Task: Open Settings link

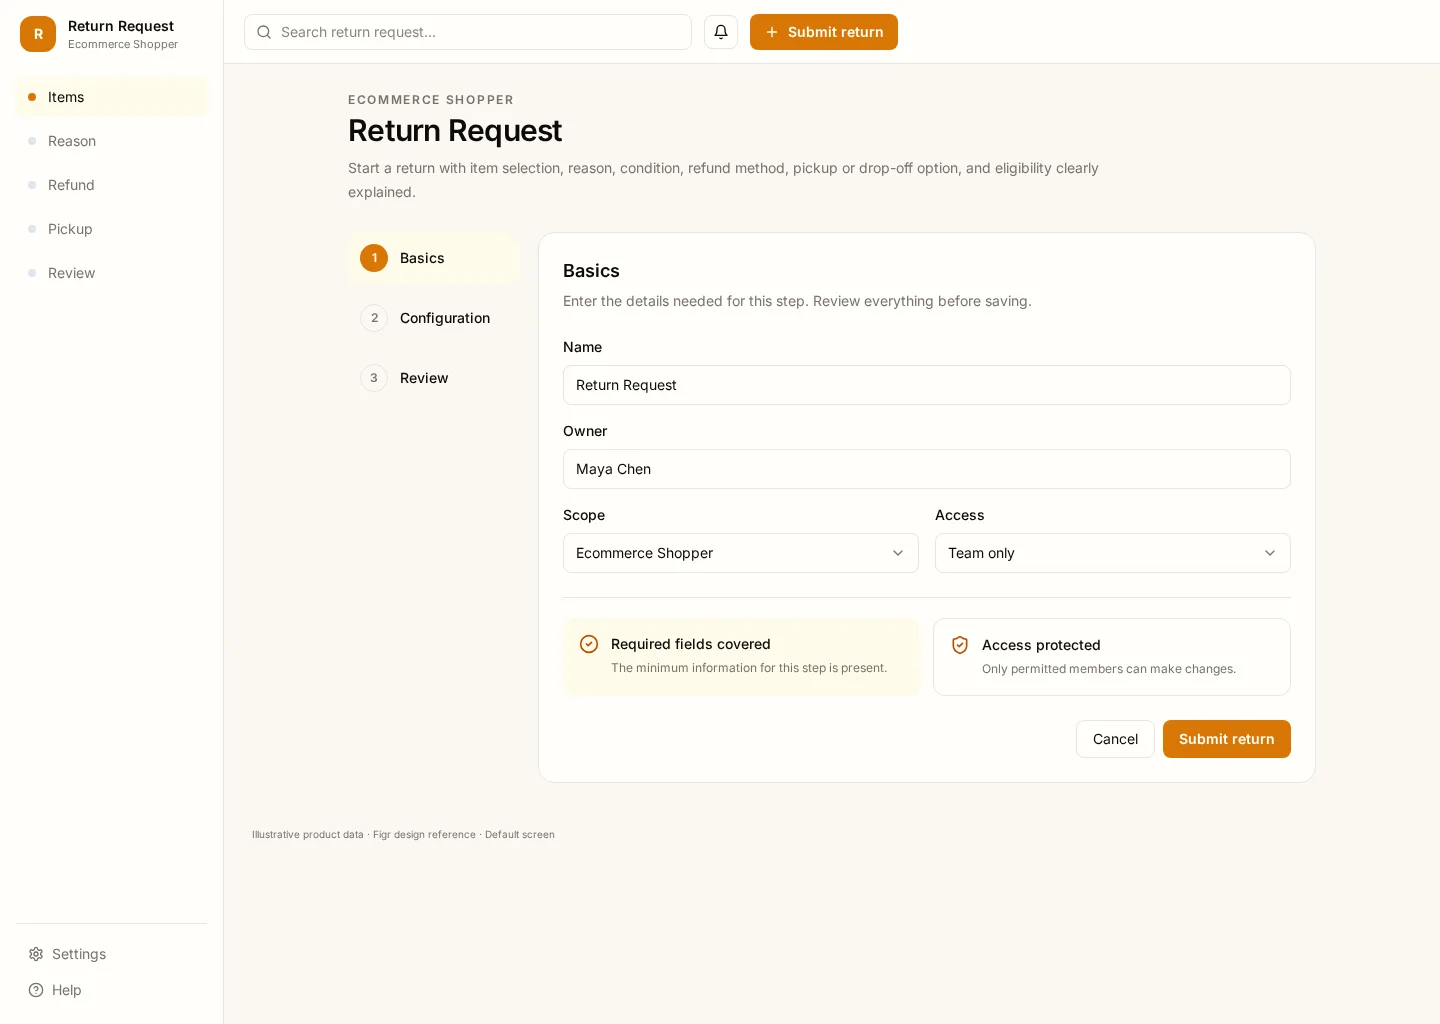Action: pyautogui.click(x=112, y=954)
